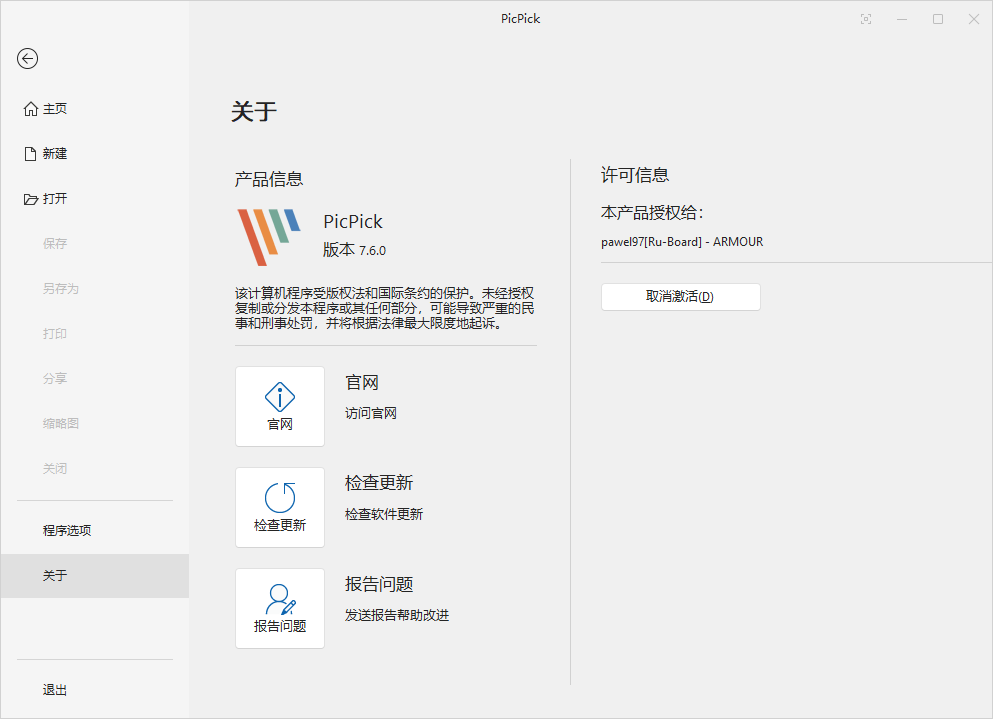Click the 访问官网 description text
This screenshot has height=719, width=993.
(x=371, y=414)
